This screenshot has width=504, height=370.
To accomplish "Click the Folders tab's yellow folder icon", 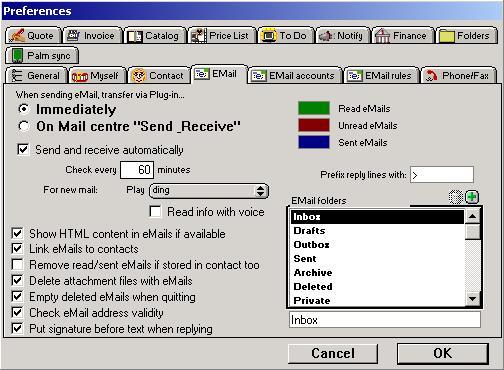I will (447, 36).
